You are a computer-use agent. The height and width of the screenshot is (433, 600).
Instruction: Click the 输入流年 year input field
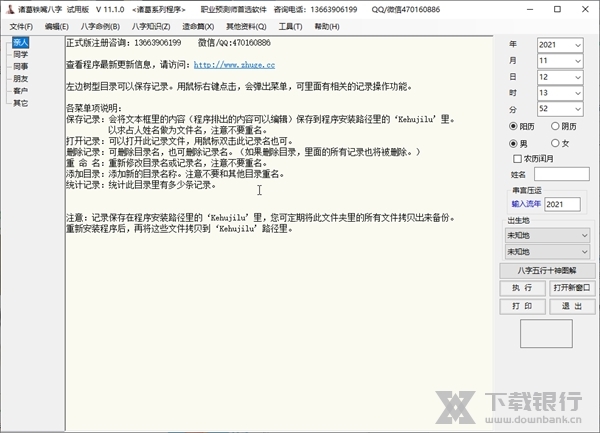tap(562, 204)
